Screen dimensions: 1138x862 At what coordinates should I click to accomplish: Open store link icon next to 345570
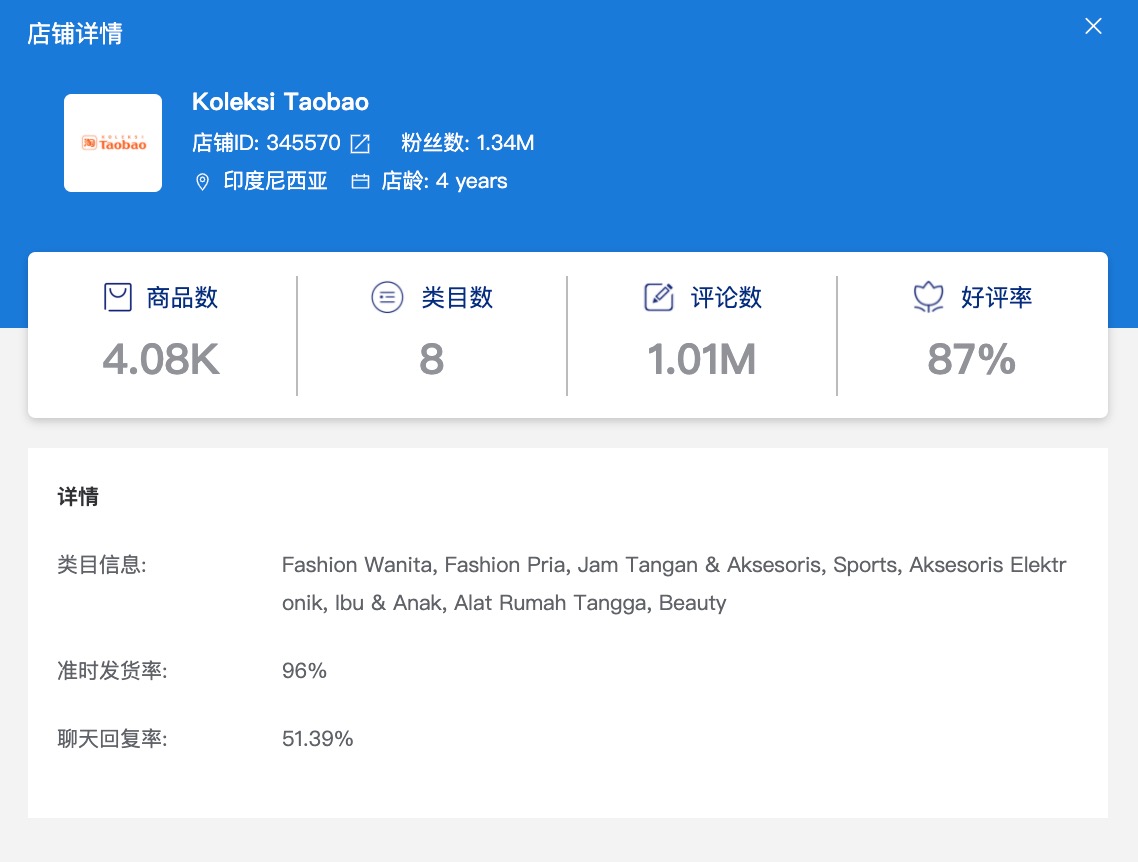[x=360, y=144]
